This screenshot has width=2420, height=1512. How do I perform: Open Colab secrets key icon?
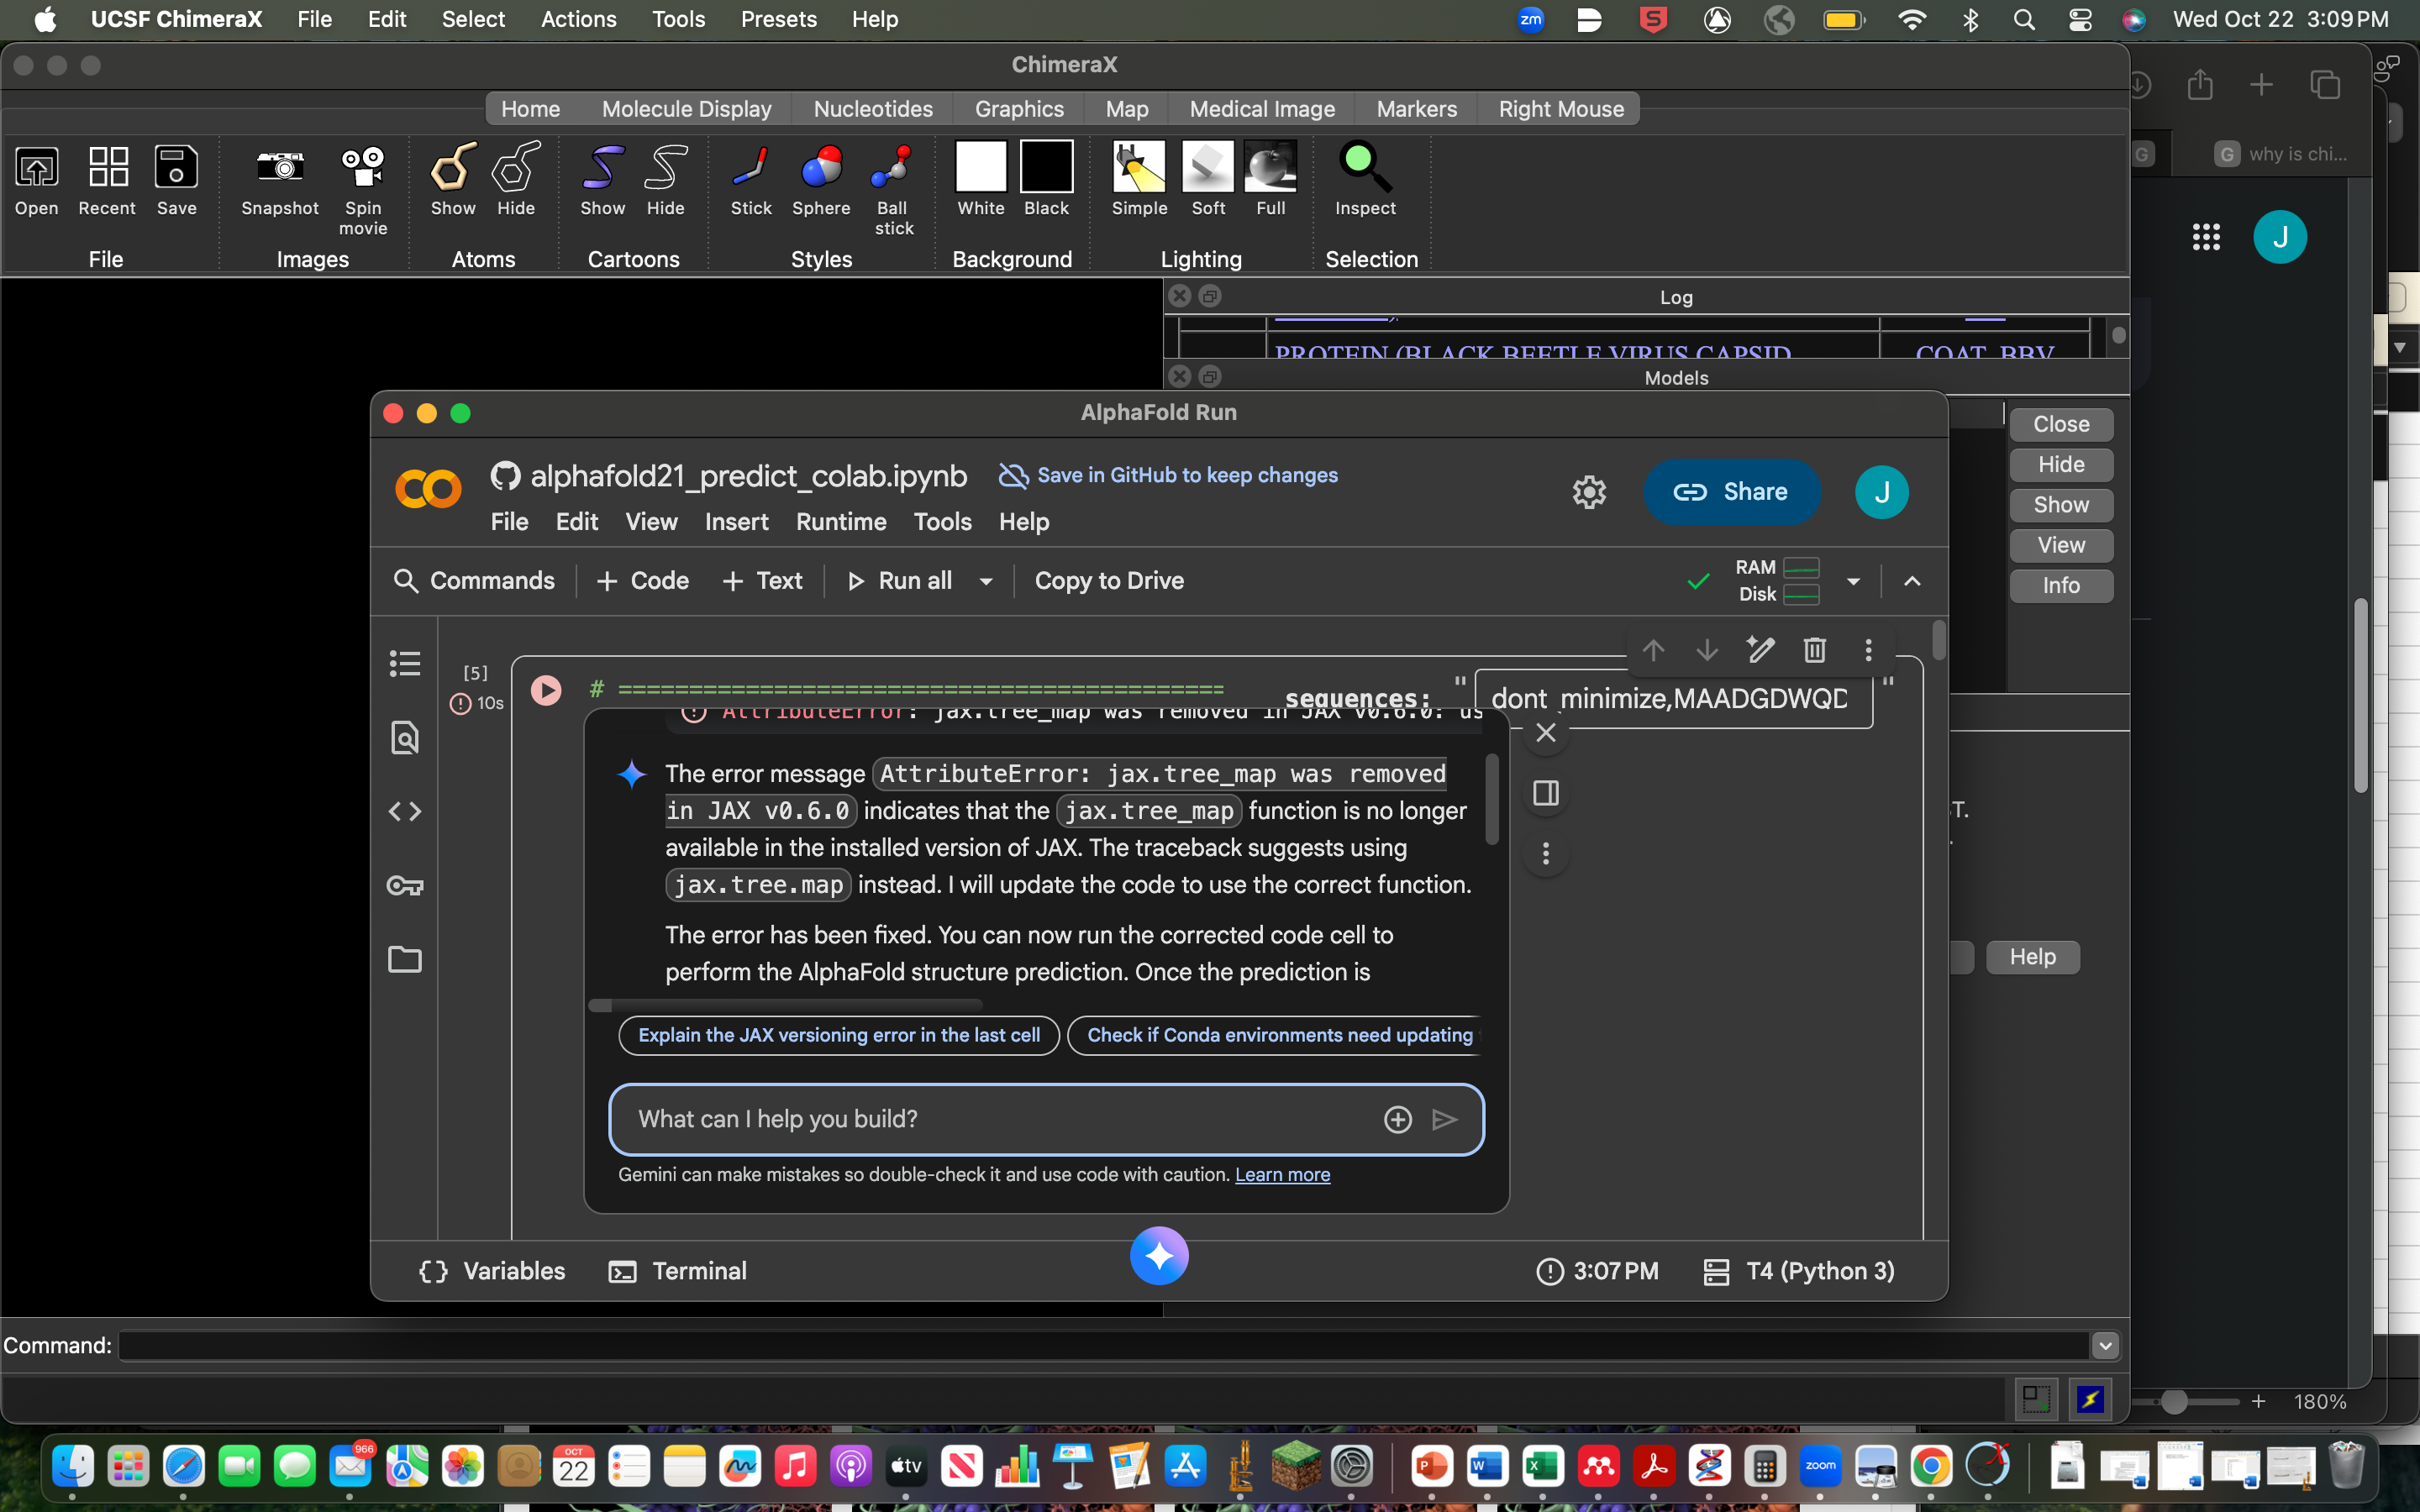coord(405,886)
